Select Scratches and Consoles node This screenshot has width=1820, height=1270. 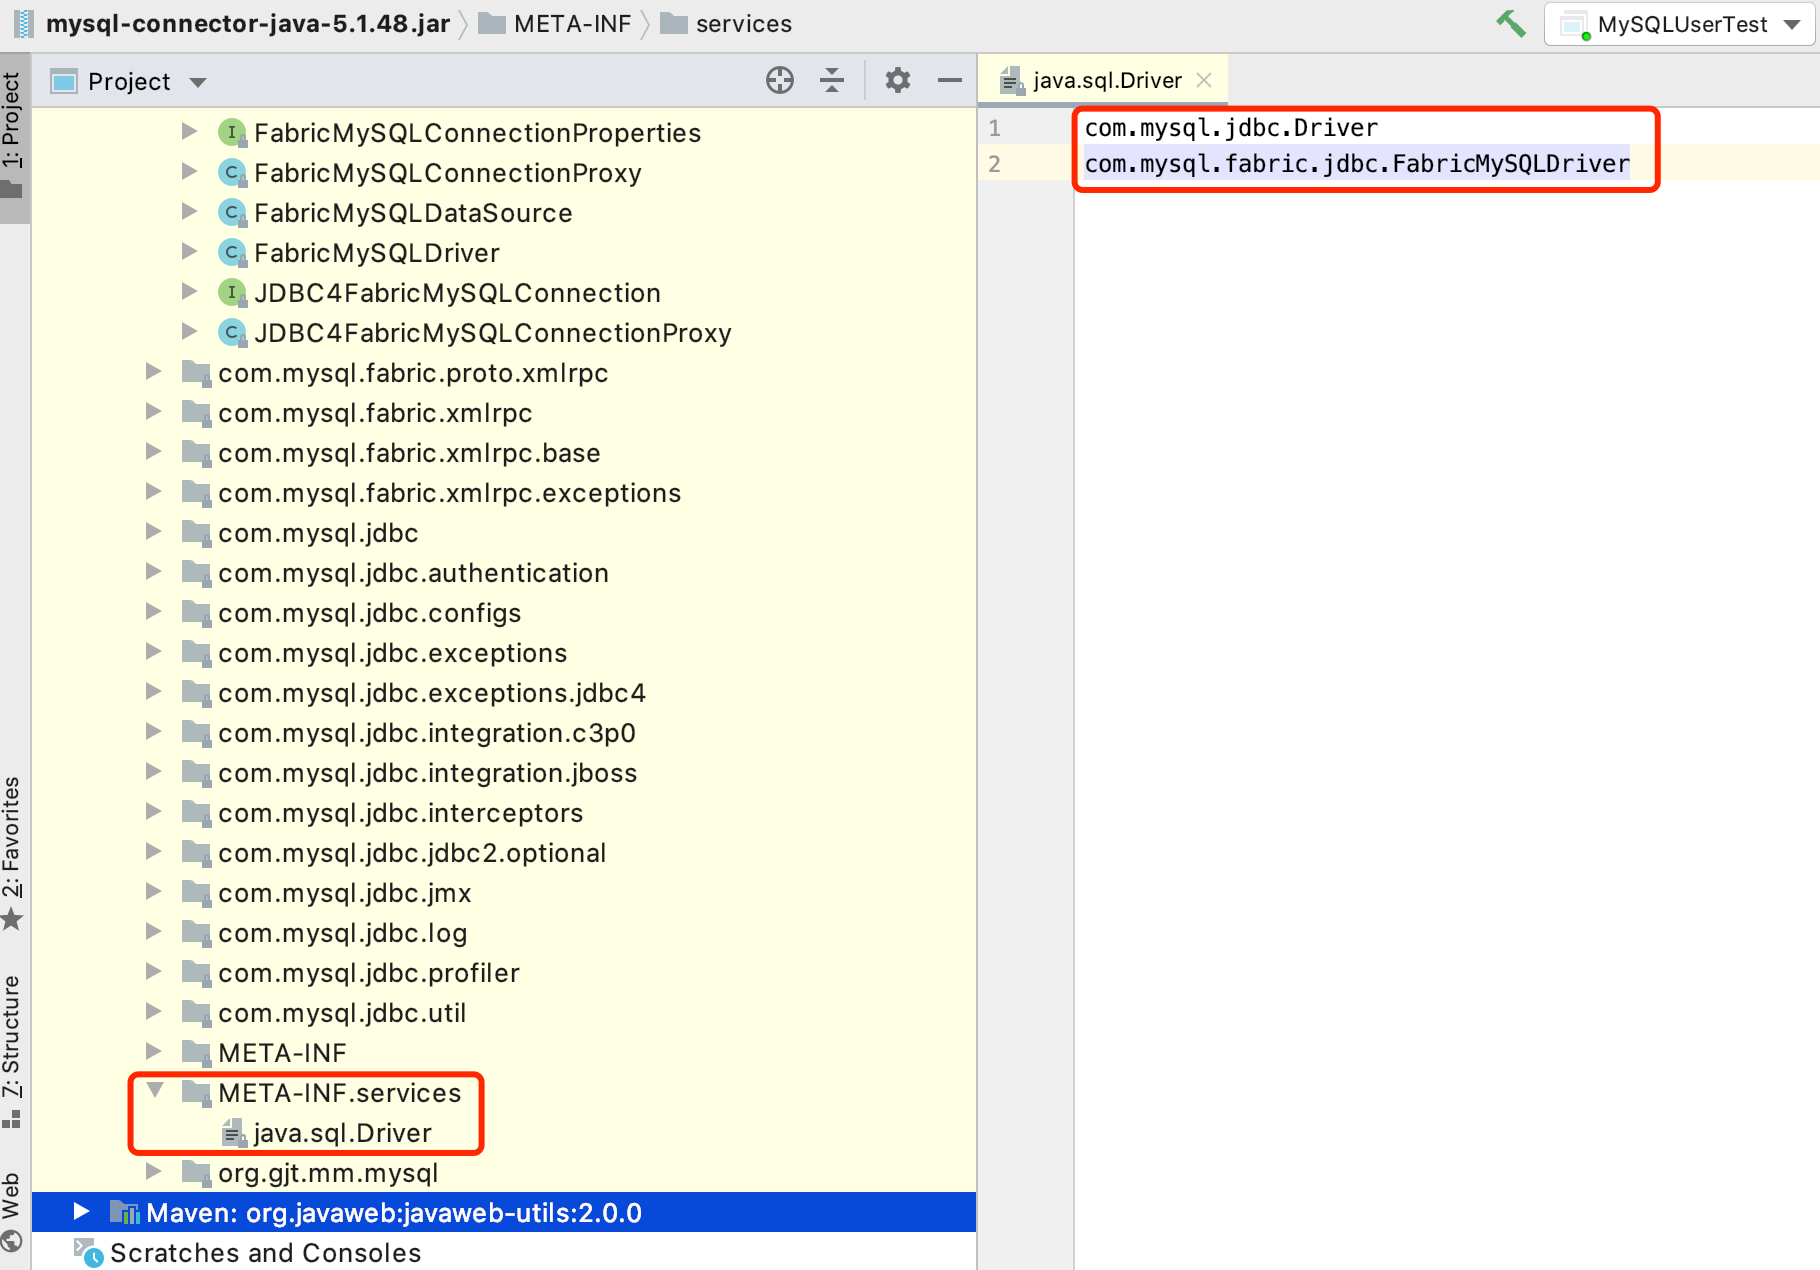click(265, 1253)
